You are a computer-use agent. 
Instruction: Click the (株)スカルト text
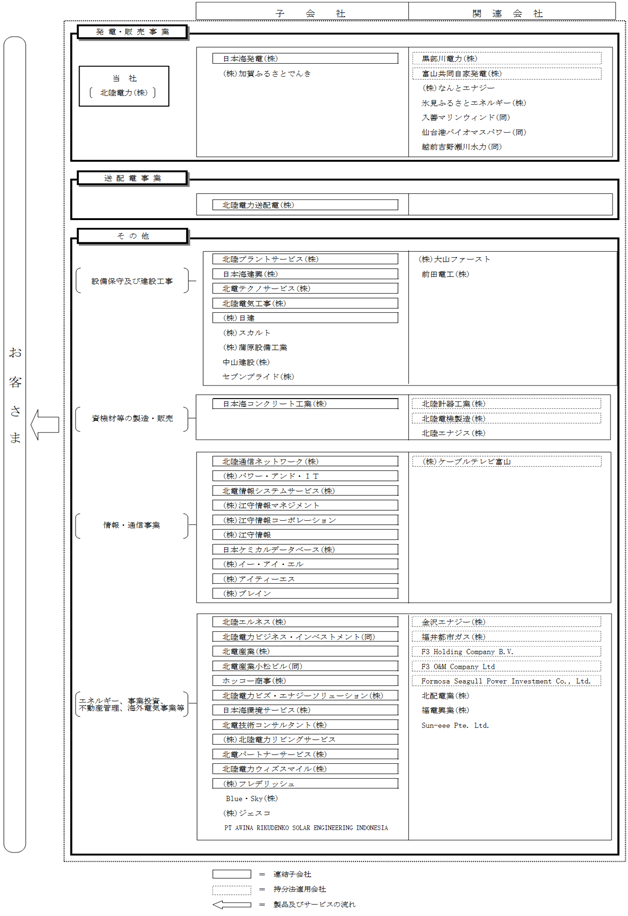click(x=247, y=333)
